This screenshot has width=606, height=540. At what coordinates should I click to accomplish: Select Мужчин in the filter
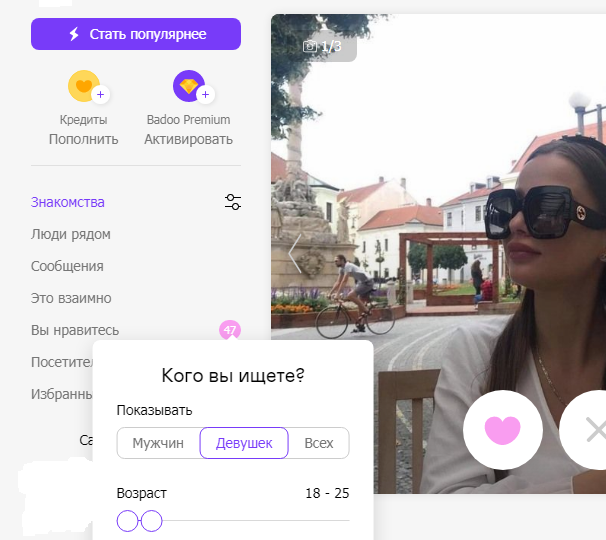click(158, 443)
